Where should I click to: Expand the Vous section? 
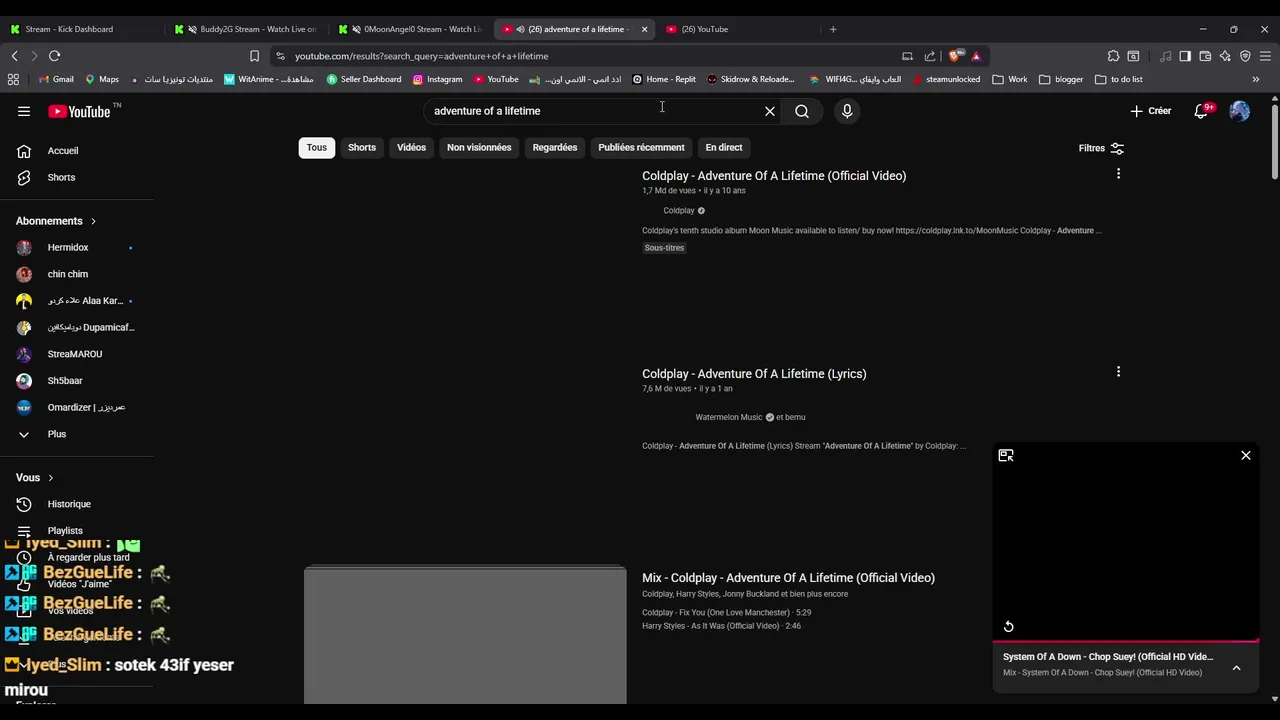(x=35, y=478)
